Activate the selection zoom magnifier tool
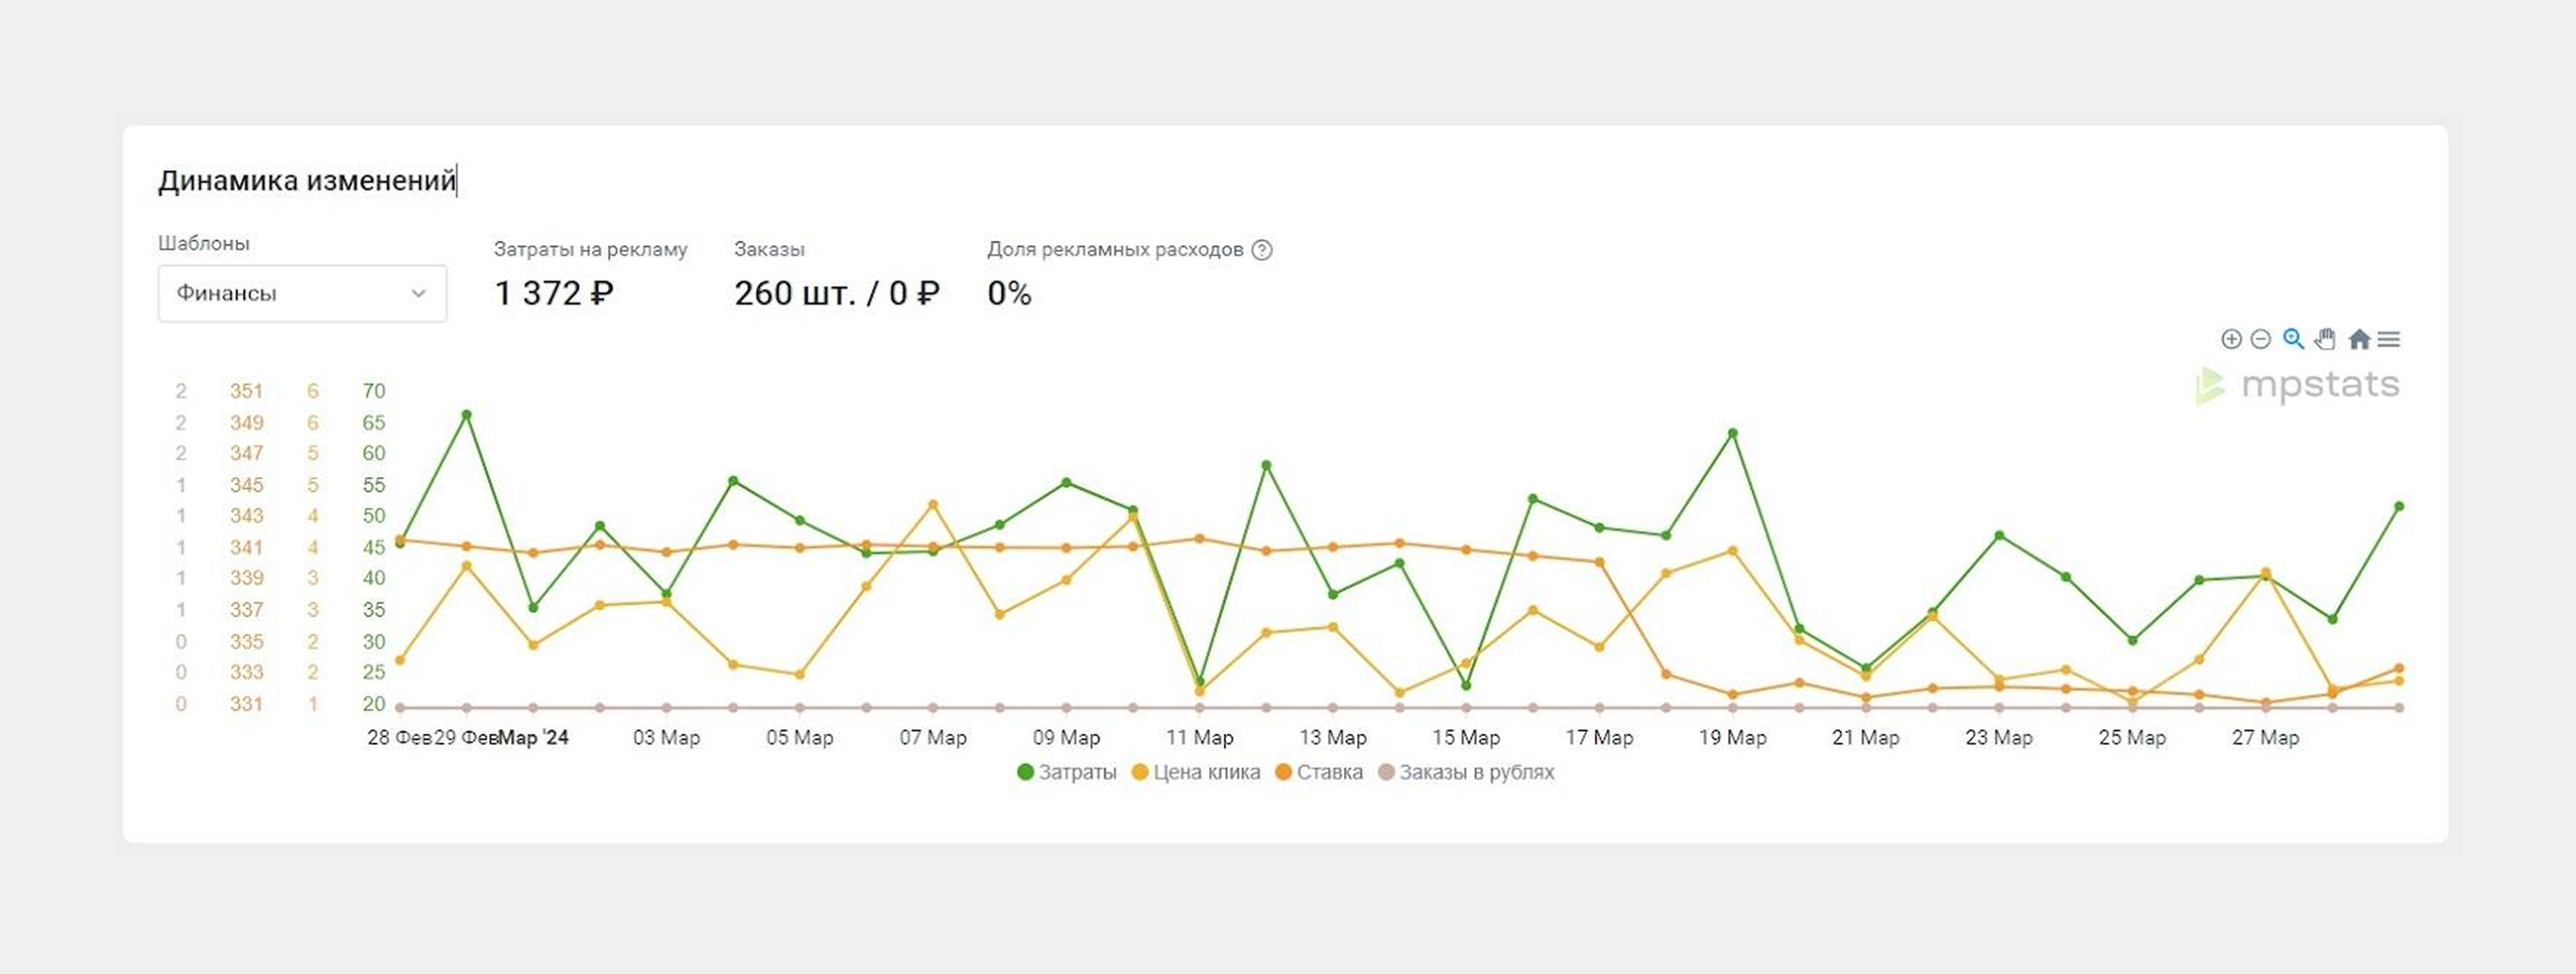 (x=2294, y=339)
